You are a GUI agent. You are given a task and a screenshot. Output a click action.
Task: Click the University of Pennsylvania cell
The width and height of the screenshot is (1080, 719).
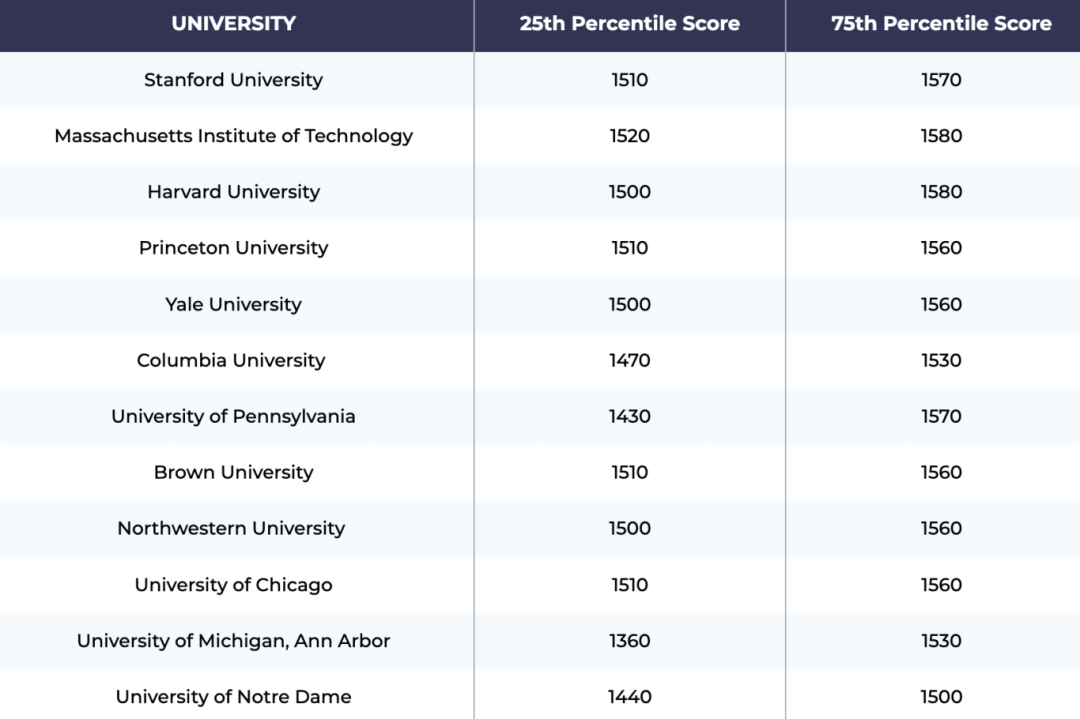(233, 416)
